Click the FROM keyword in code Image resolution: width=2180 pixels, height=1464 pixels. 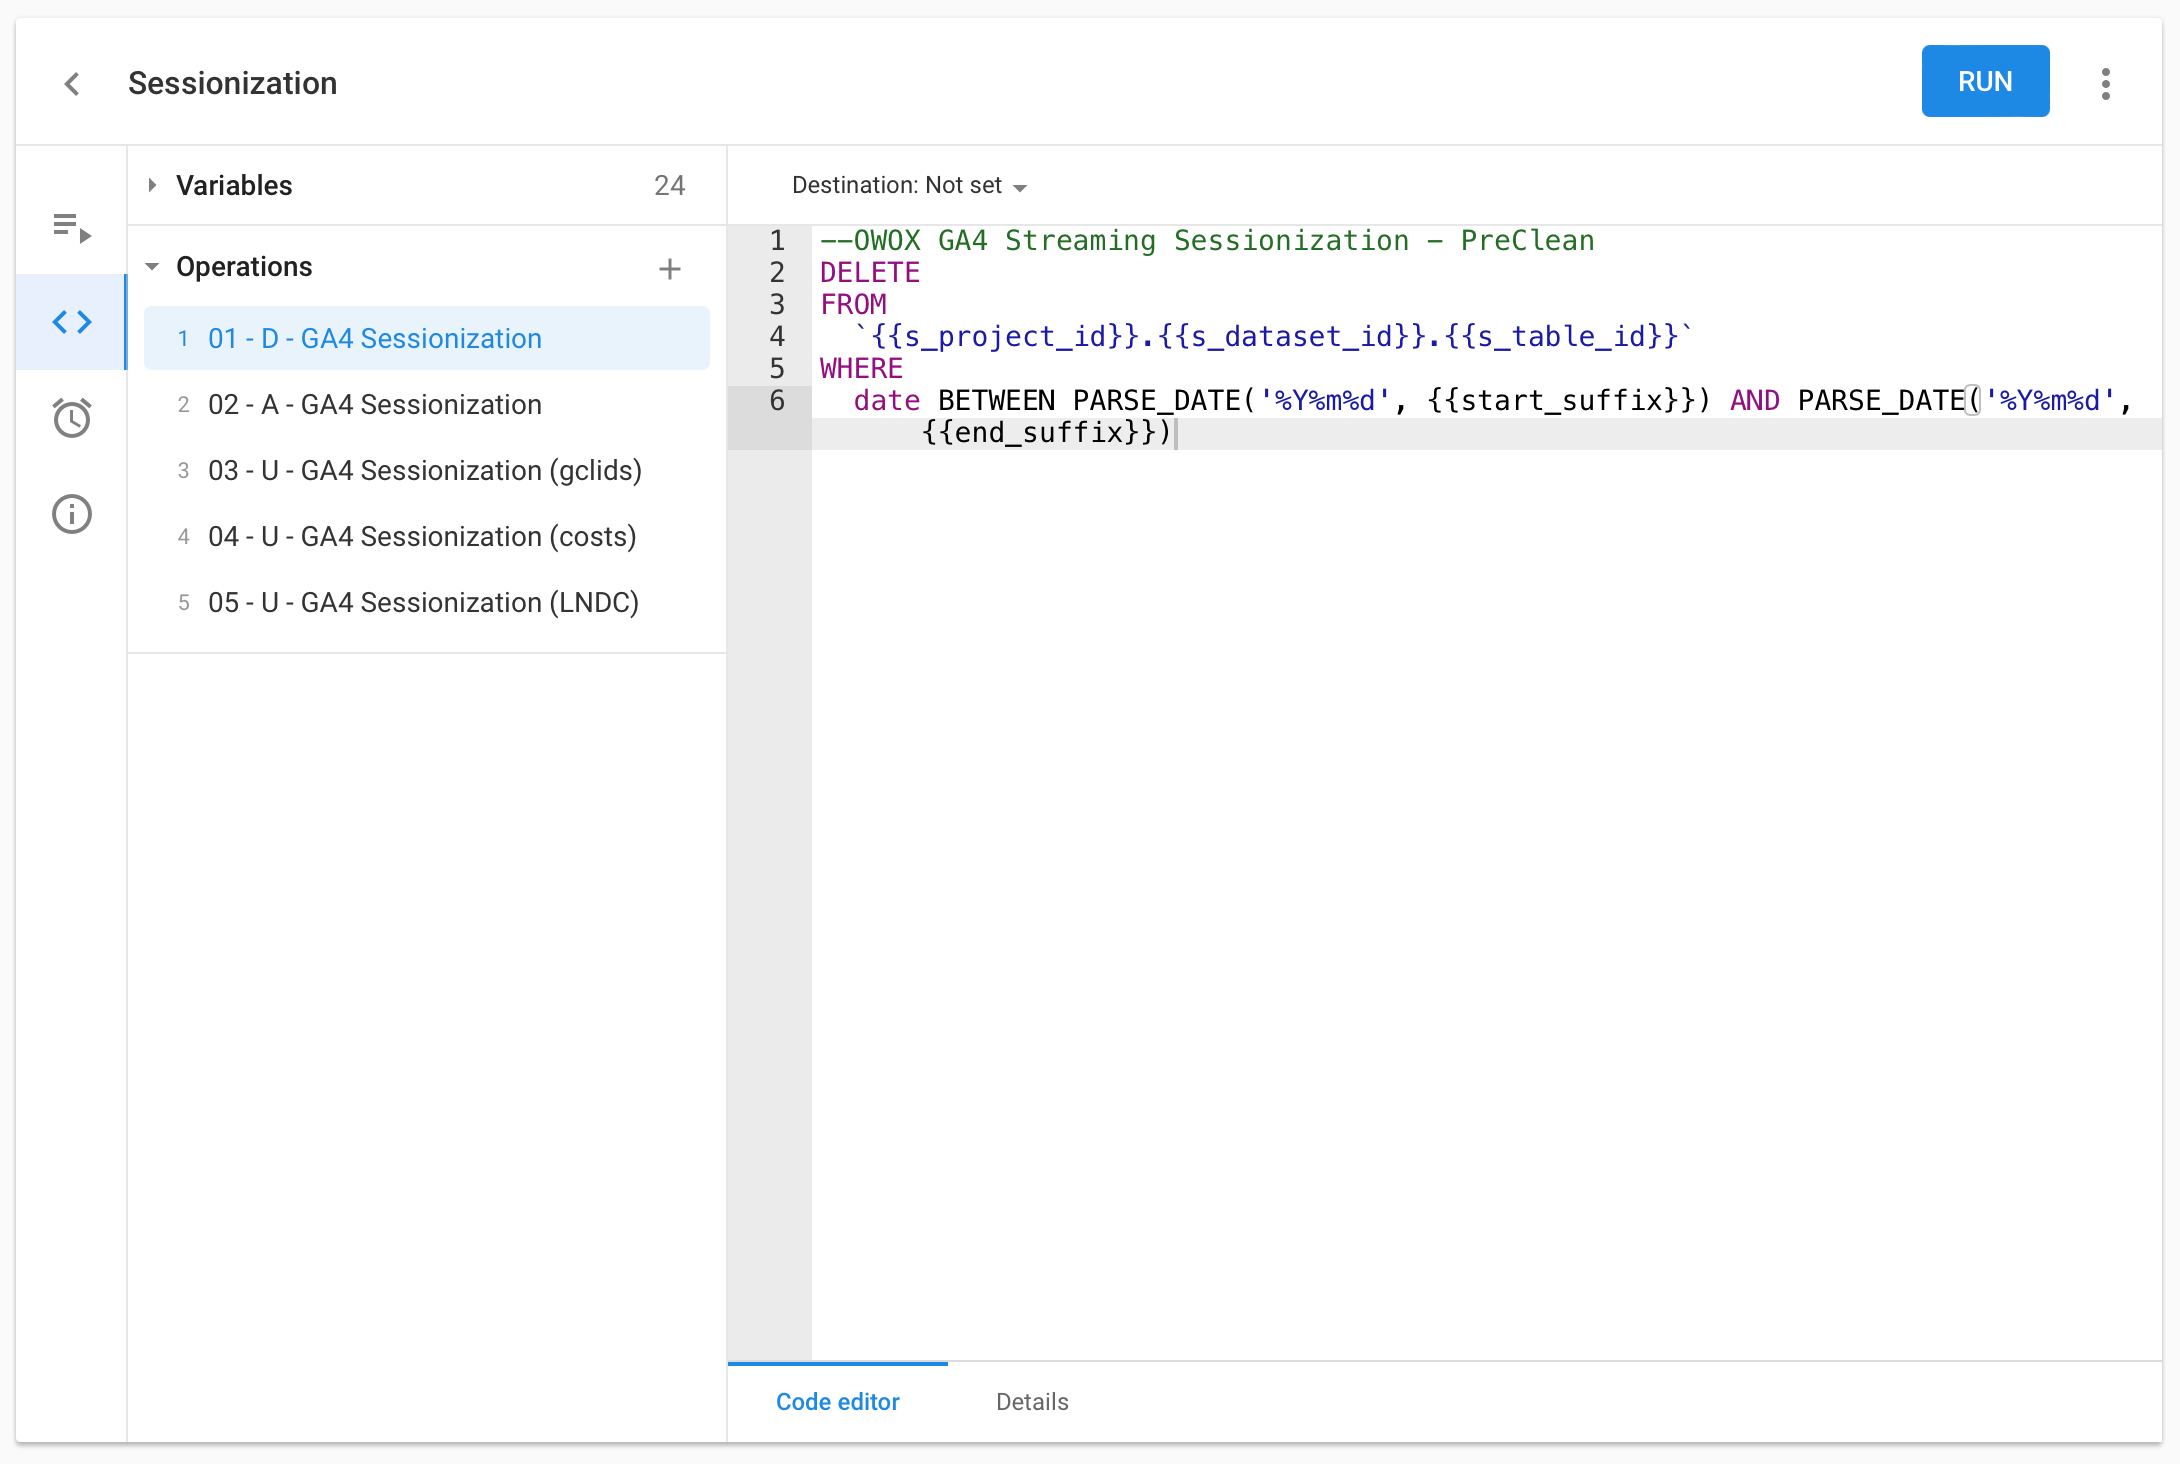[x=853, y=304]
